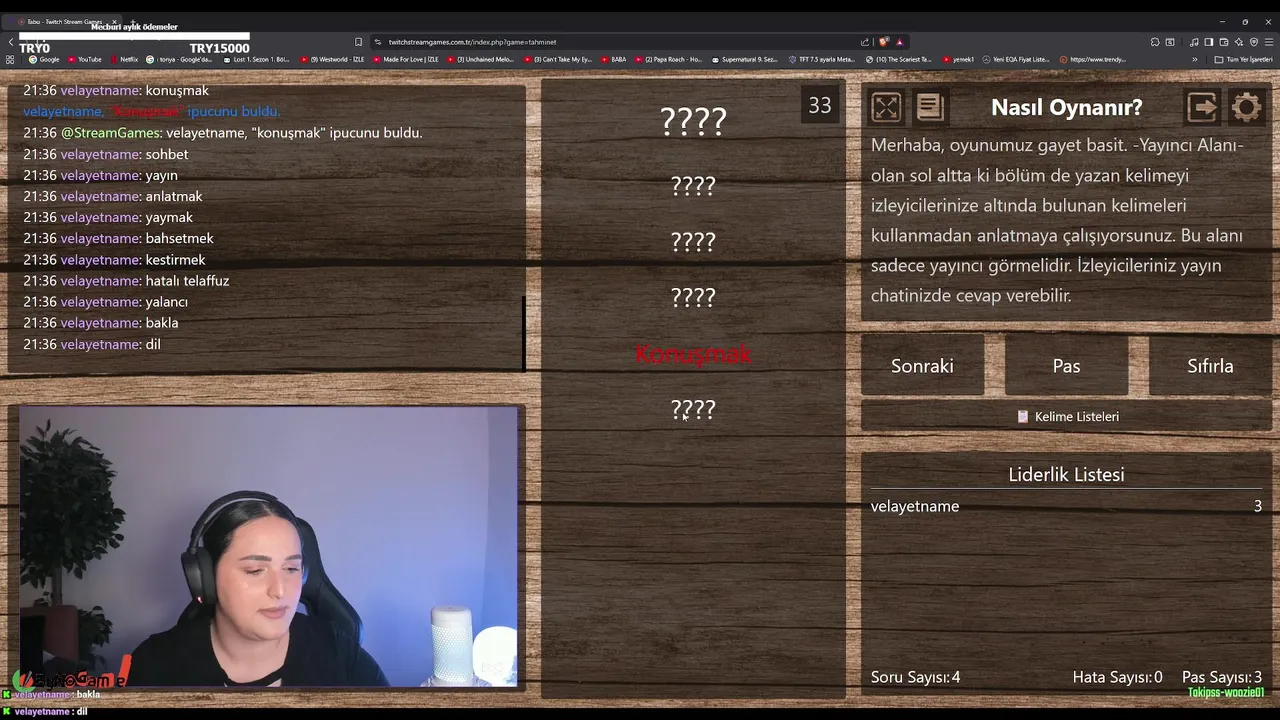This screenshot has width=1280, height=720.
Task: Open Brave Rewards triangle icon
Action: point(899,42)
